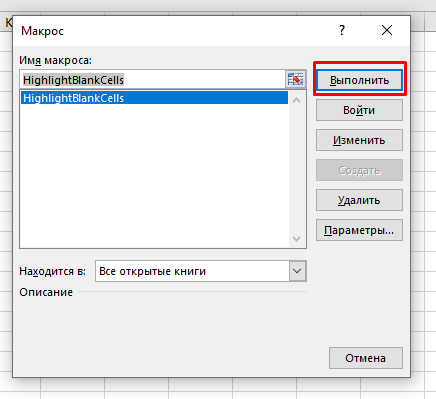Image resolution: width=436 pixels, height=399 pixels.
Task: Delete the macro with Удалить button
Action: [359, 200]
